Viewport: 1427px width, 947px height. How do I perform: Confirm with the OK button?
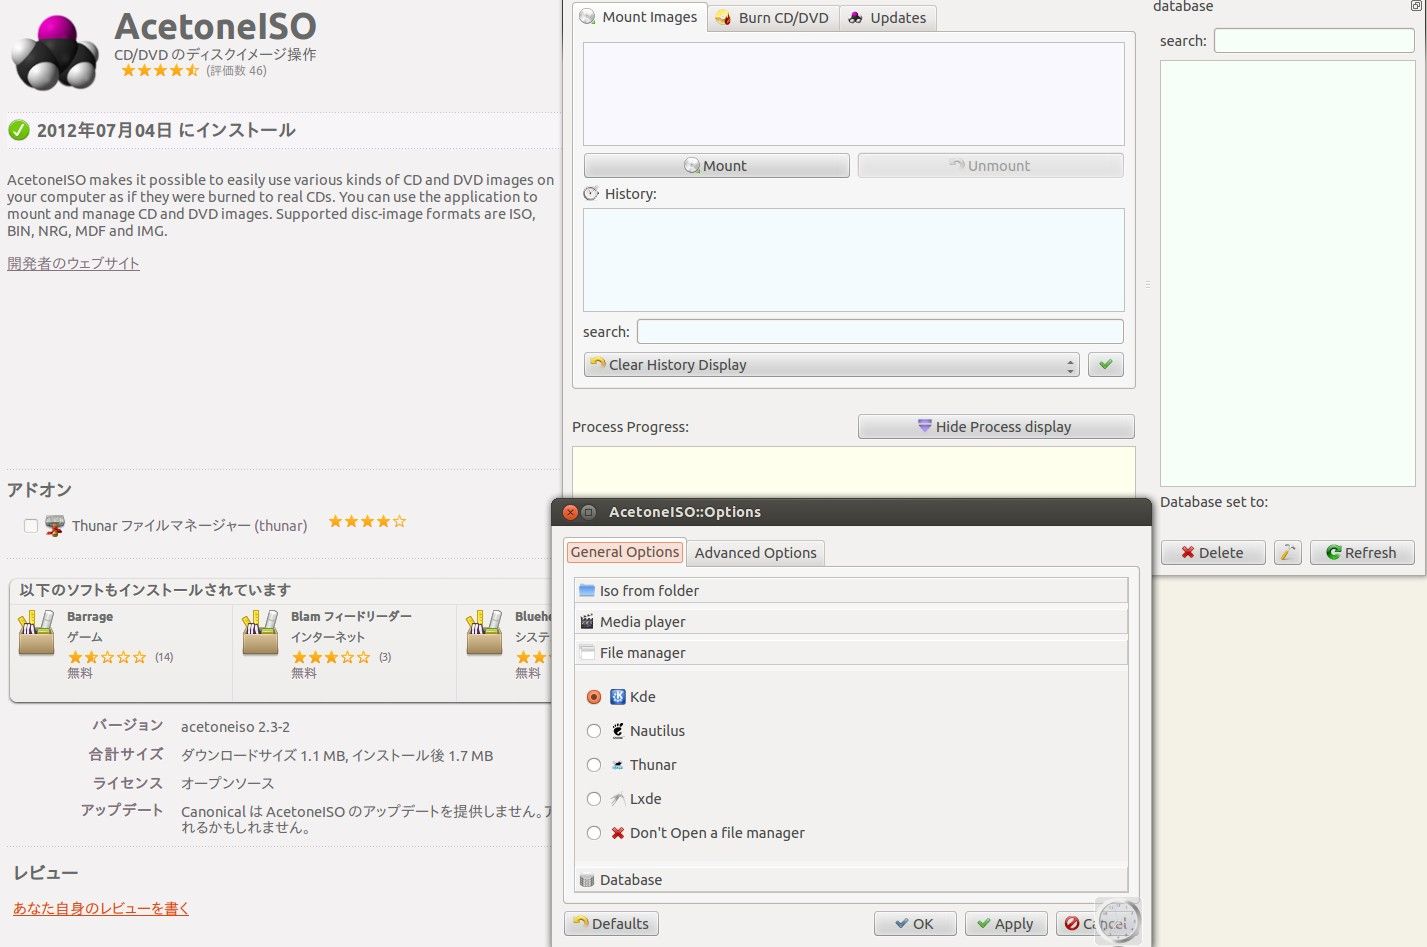[915, 924]
